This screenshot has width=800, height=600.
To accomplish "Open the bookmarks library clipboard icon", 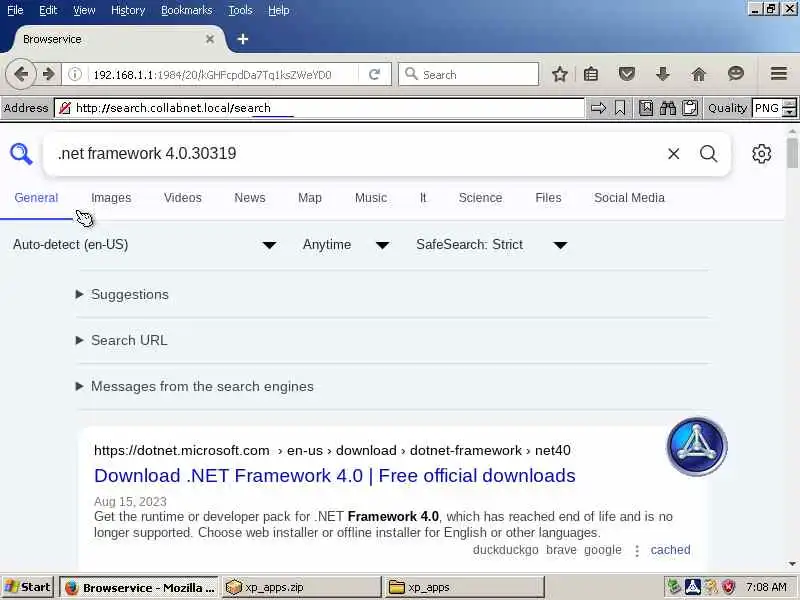I will [591, 74].
